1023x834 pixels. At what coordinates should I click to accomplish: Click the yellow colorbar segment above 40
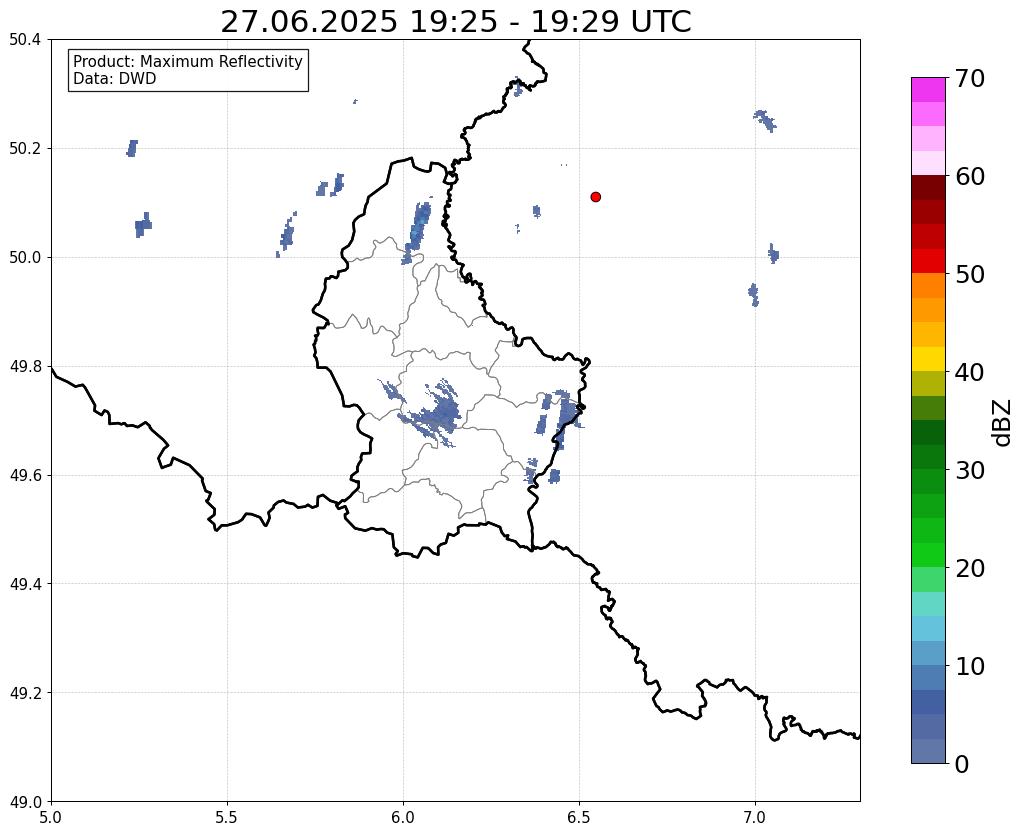coord(928,359)
